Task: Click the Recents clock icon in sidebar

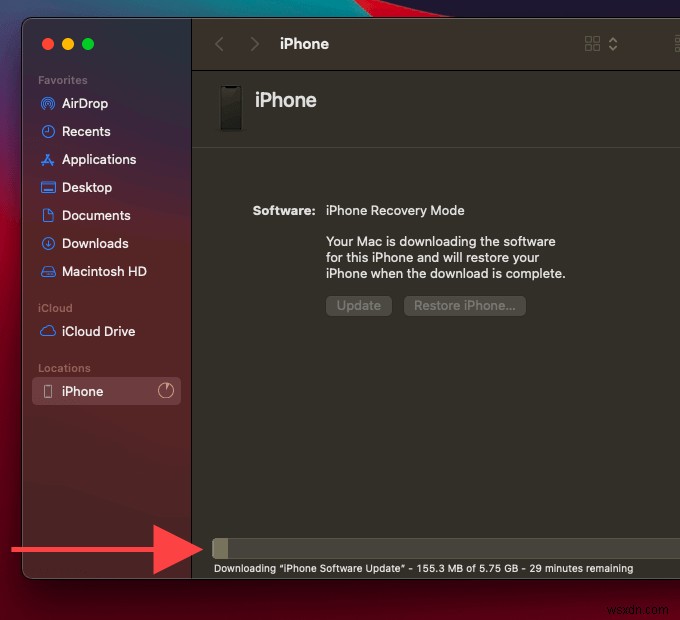Action: [48, 131]
